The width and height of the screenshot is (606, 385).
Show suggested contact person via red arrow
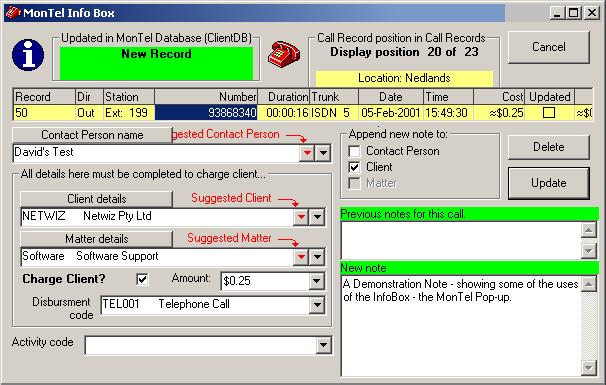(307, 153)
